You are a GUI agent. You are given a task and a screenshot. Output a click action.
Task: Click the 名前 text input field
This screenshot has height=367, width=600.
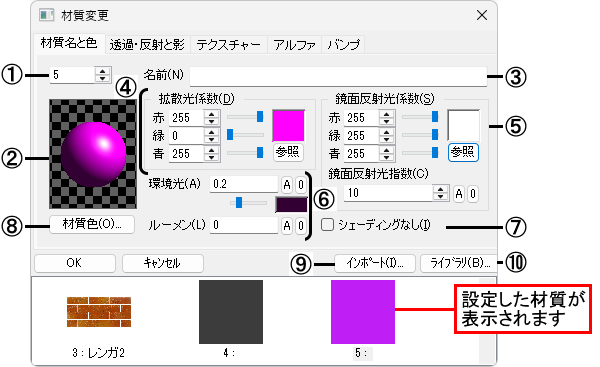pyautogui.click(x=338, y=76)
